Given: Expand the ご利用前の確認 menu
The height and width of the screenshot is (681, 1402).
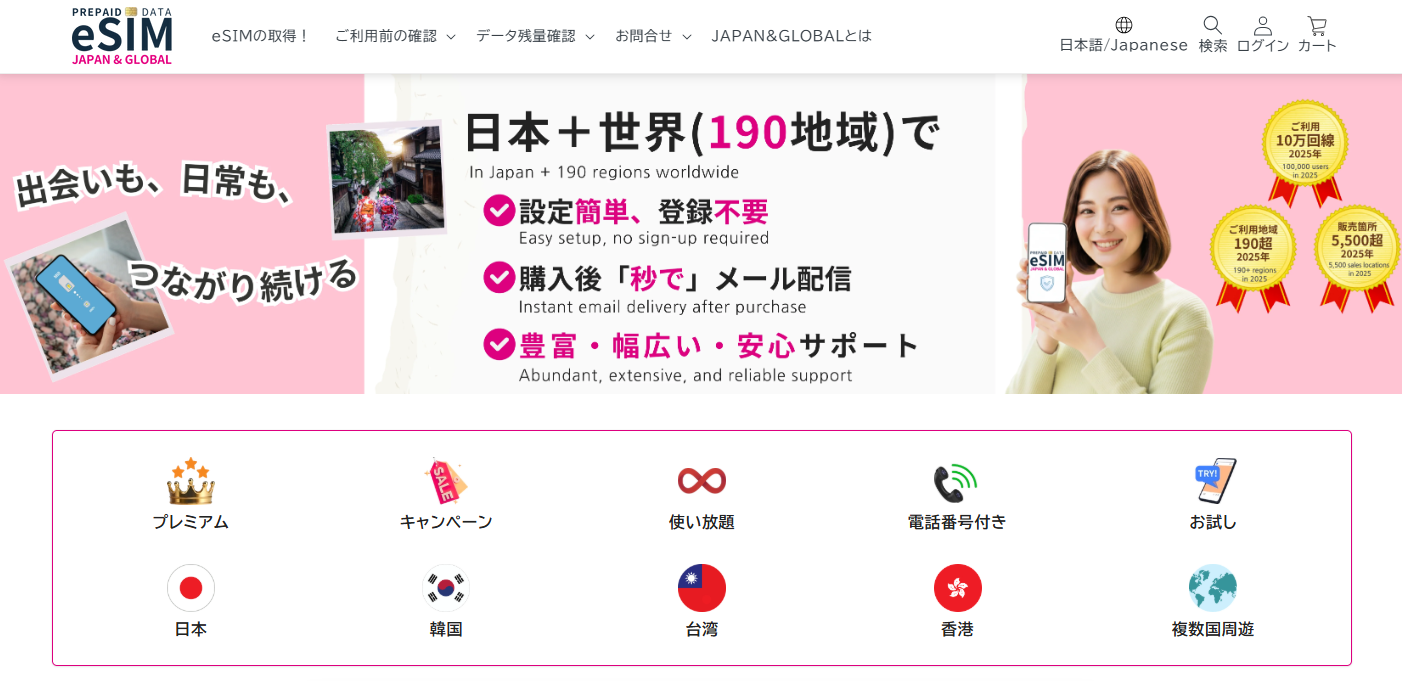Looking at the screenshot, I should pos(395,36).
